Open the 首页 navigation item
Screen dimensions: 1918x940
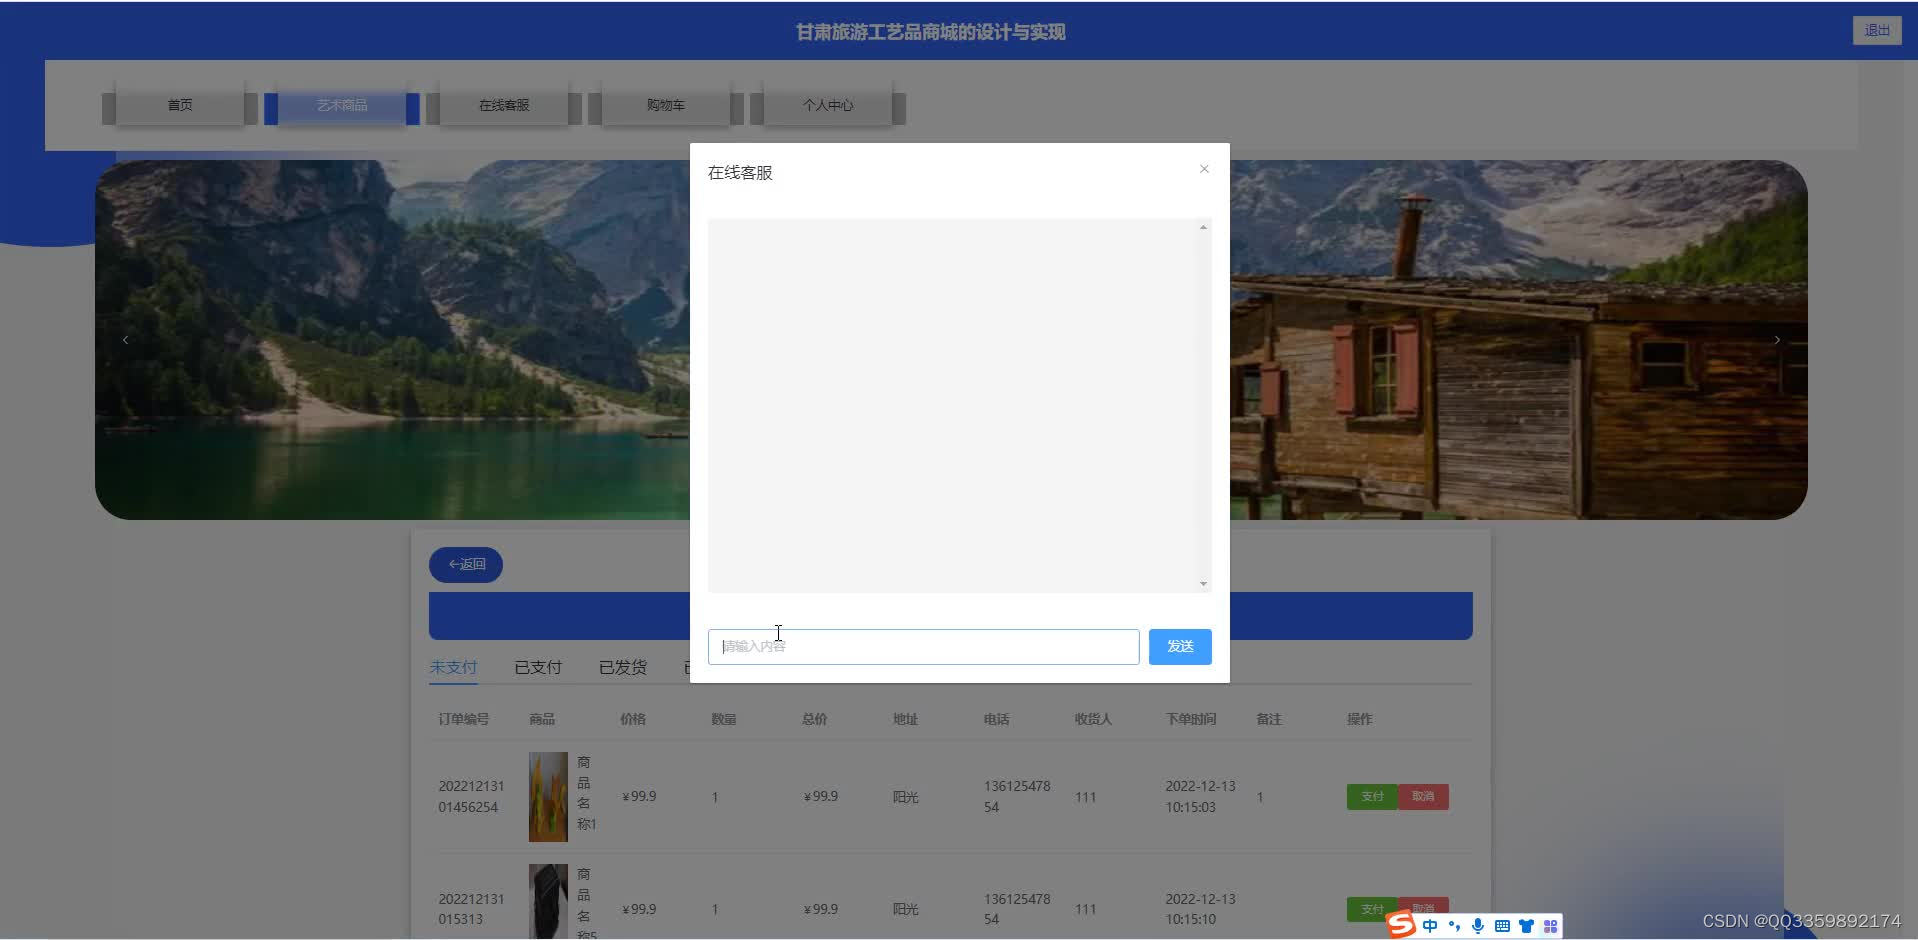180,105
